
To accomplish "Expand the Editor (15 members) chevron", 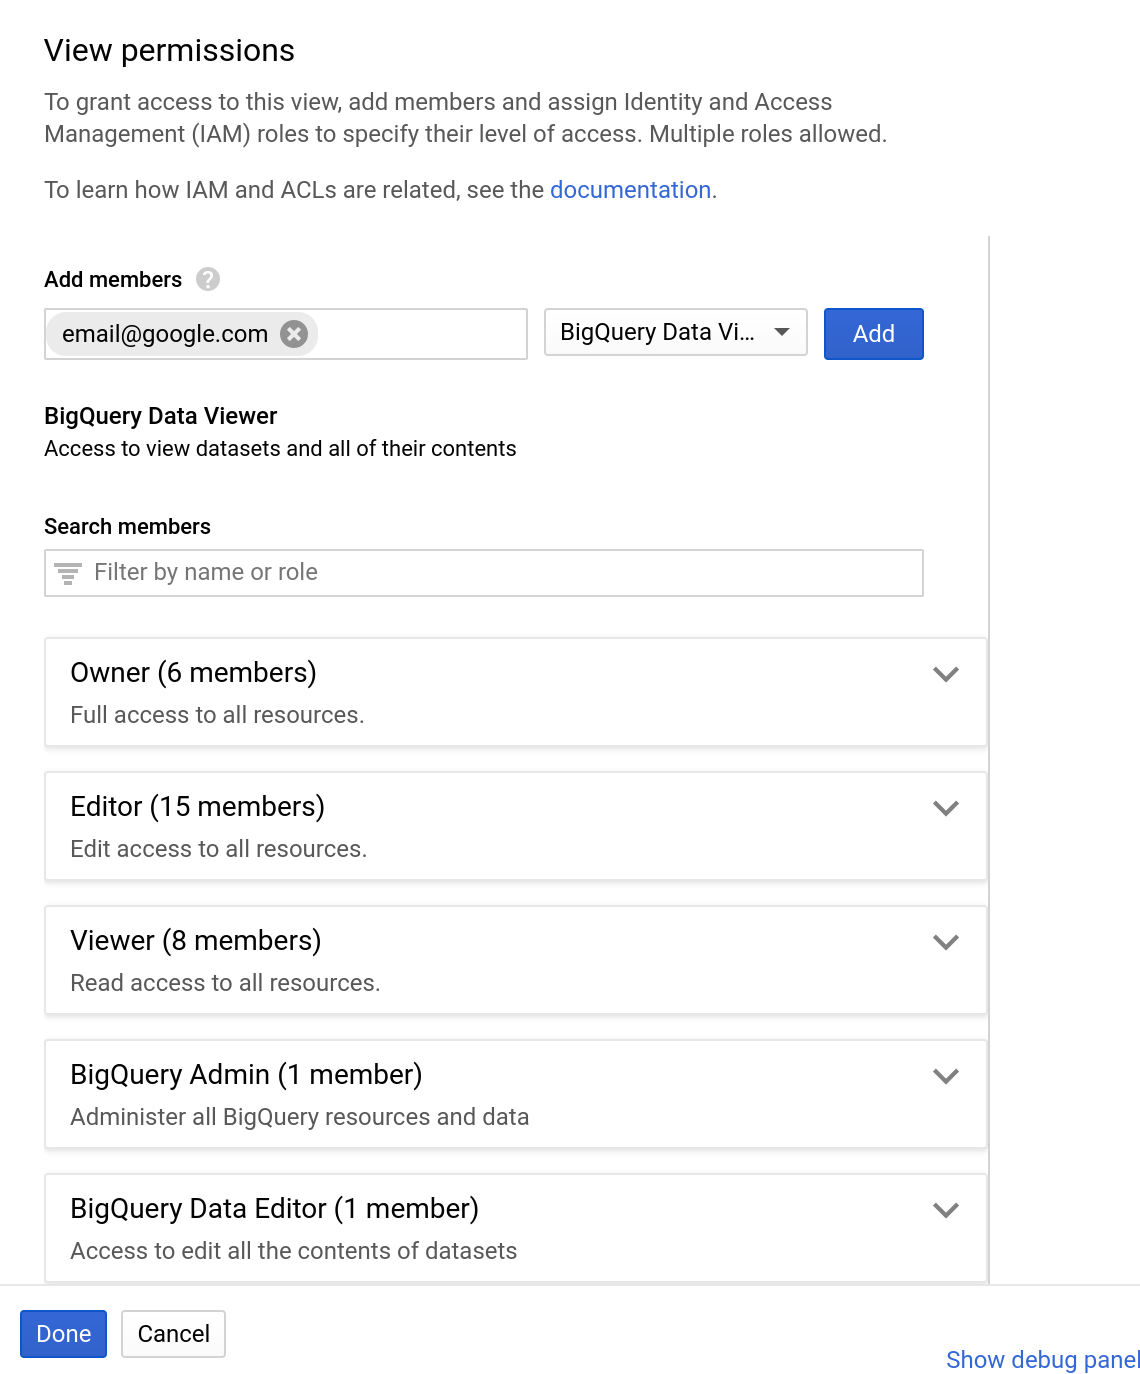I will 945,808.
